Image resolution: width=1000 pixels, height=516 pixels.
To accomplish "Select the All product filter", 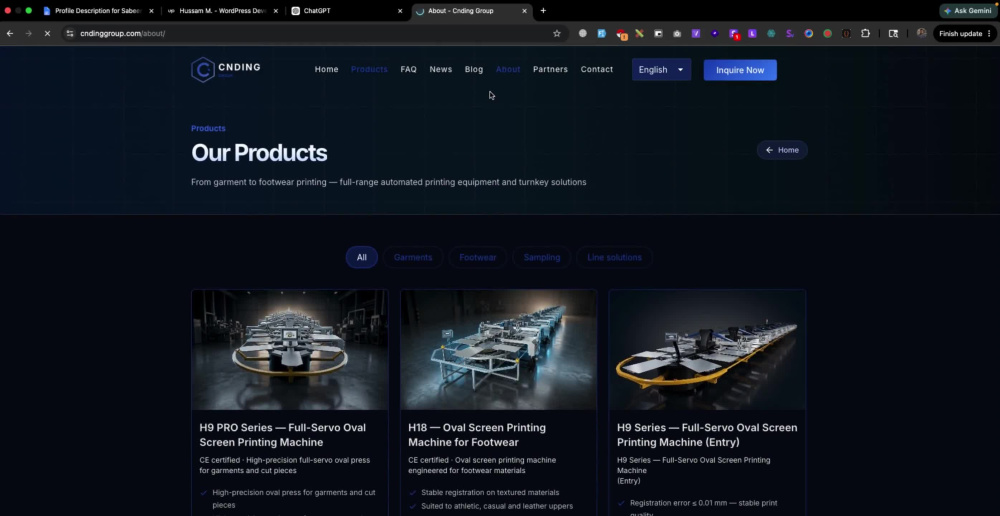I will tap(362, 257).
